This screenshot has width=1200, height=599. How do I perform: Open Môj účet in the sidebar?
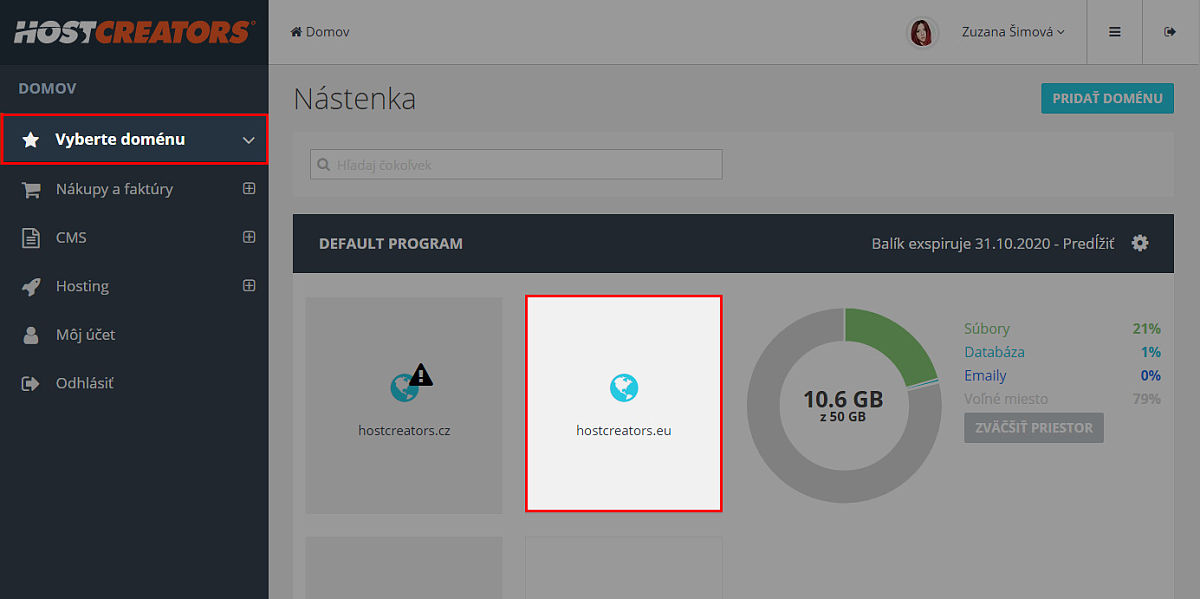[x=85, y=335]
